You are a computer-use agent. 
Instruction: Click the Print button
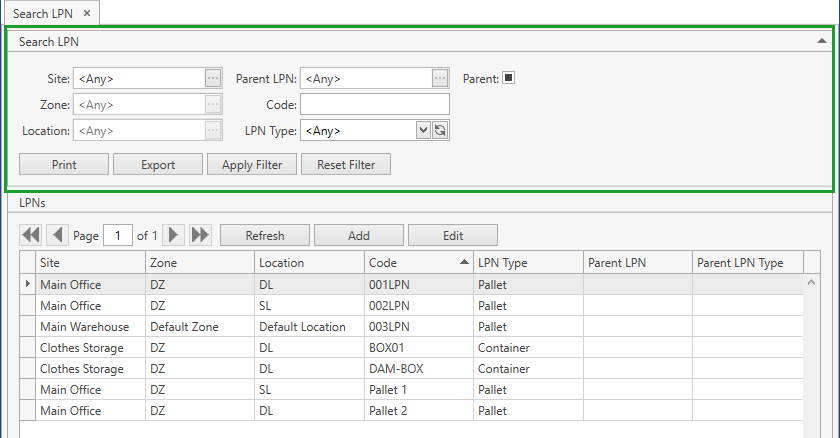(64, 164)
